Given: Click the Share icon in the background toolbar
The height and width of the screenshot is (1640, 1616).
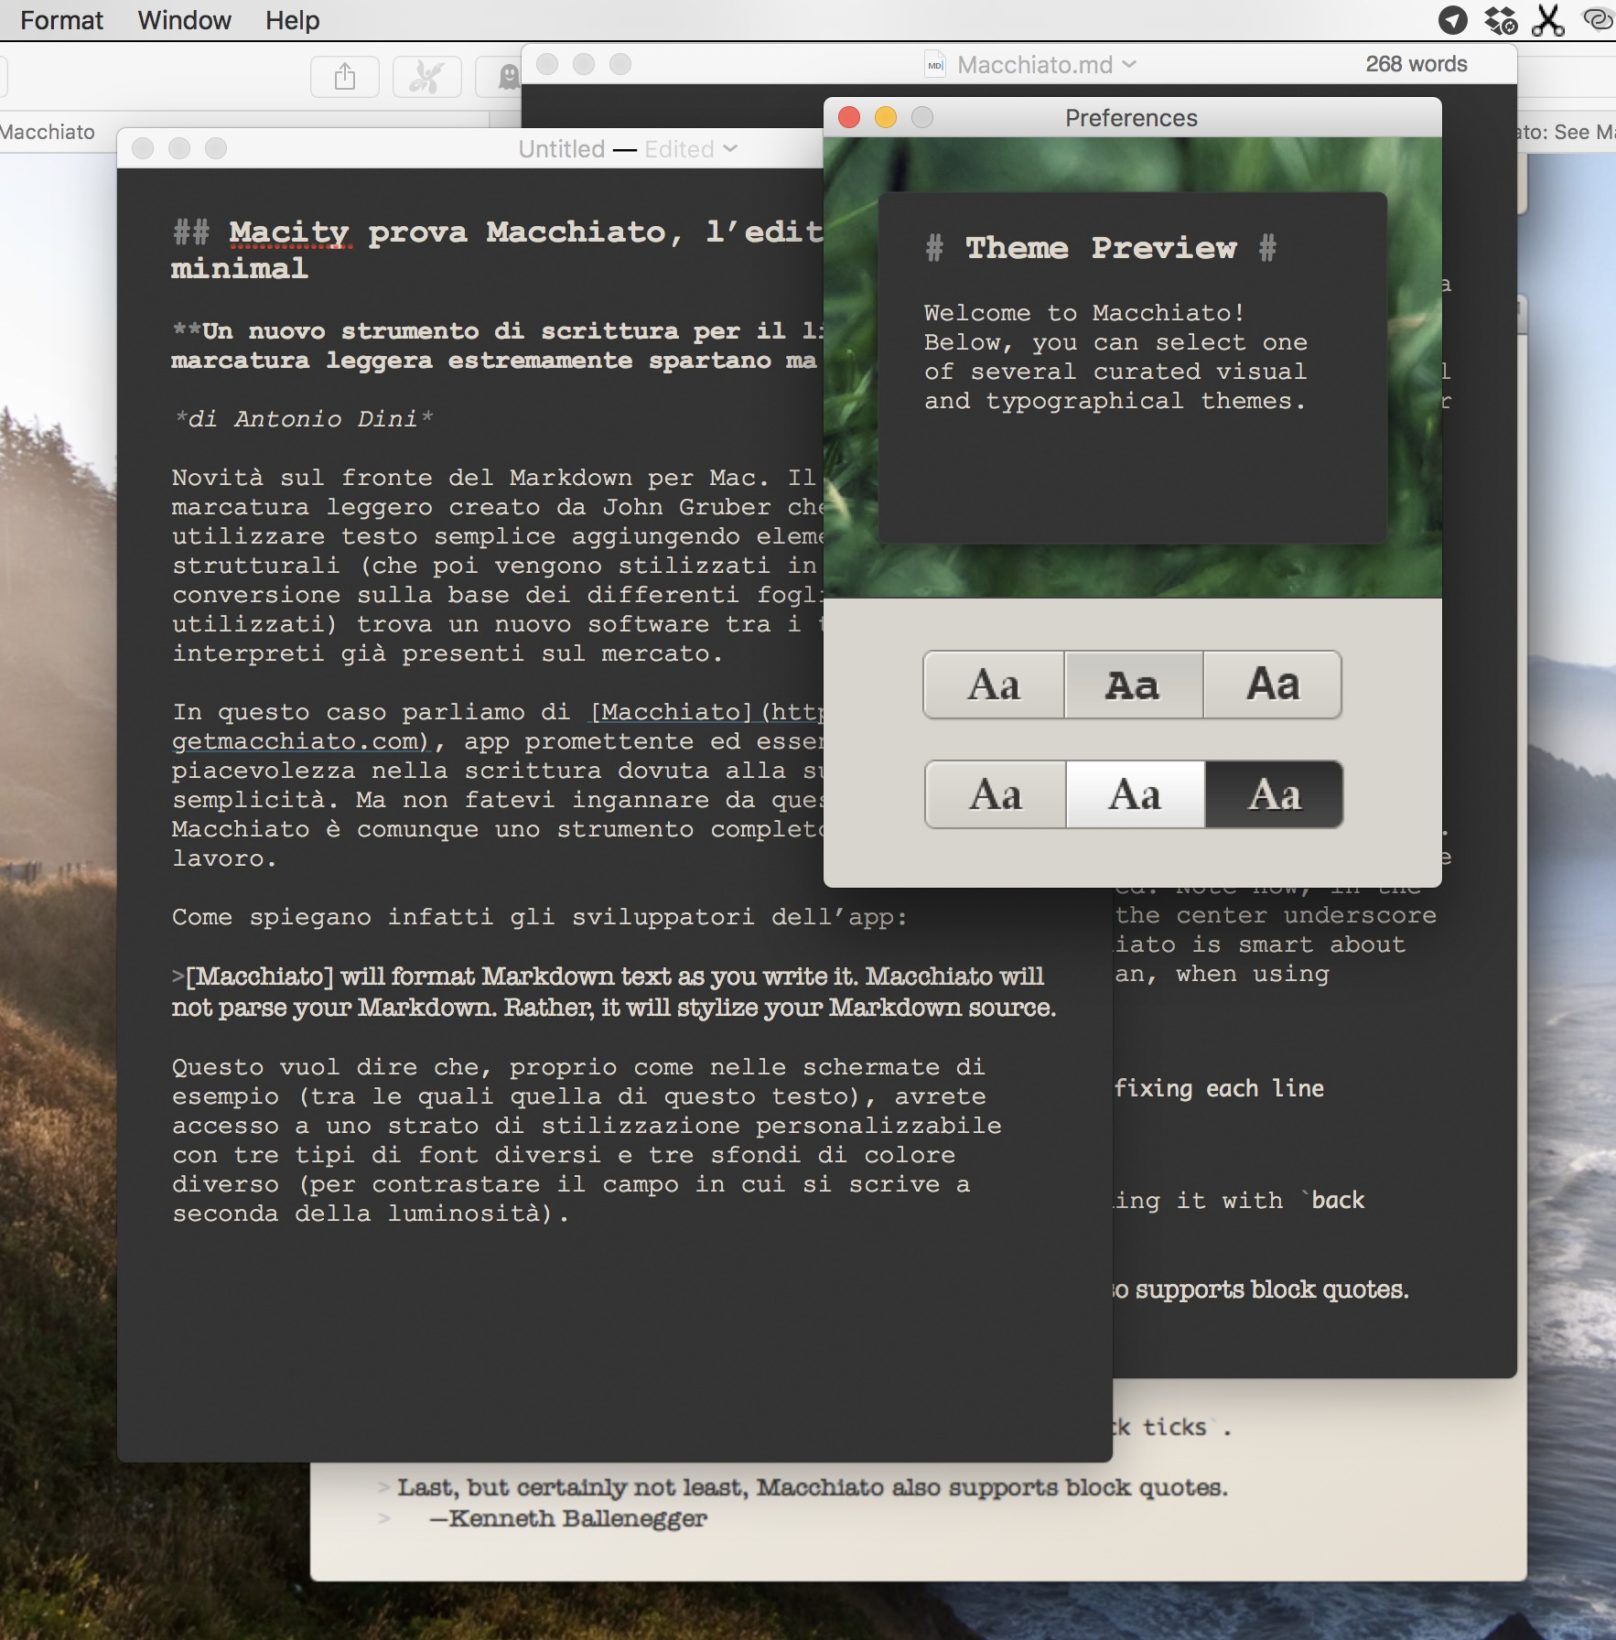Looking at the screenshot, I should click(345, 77).
